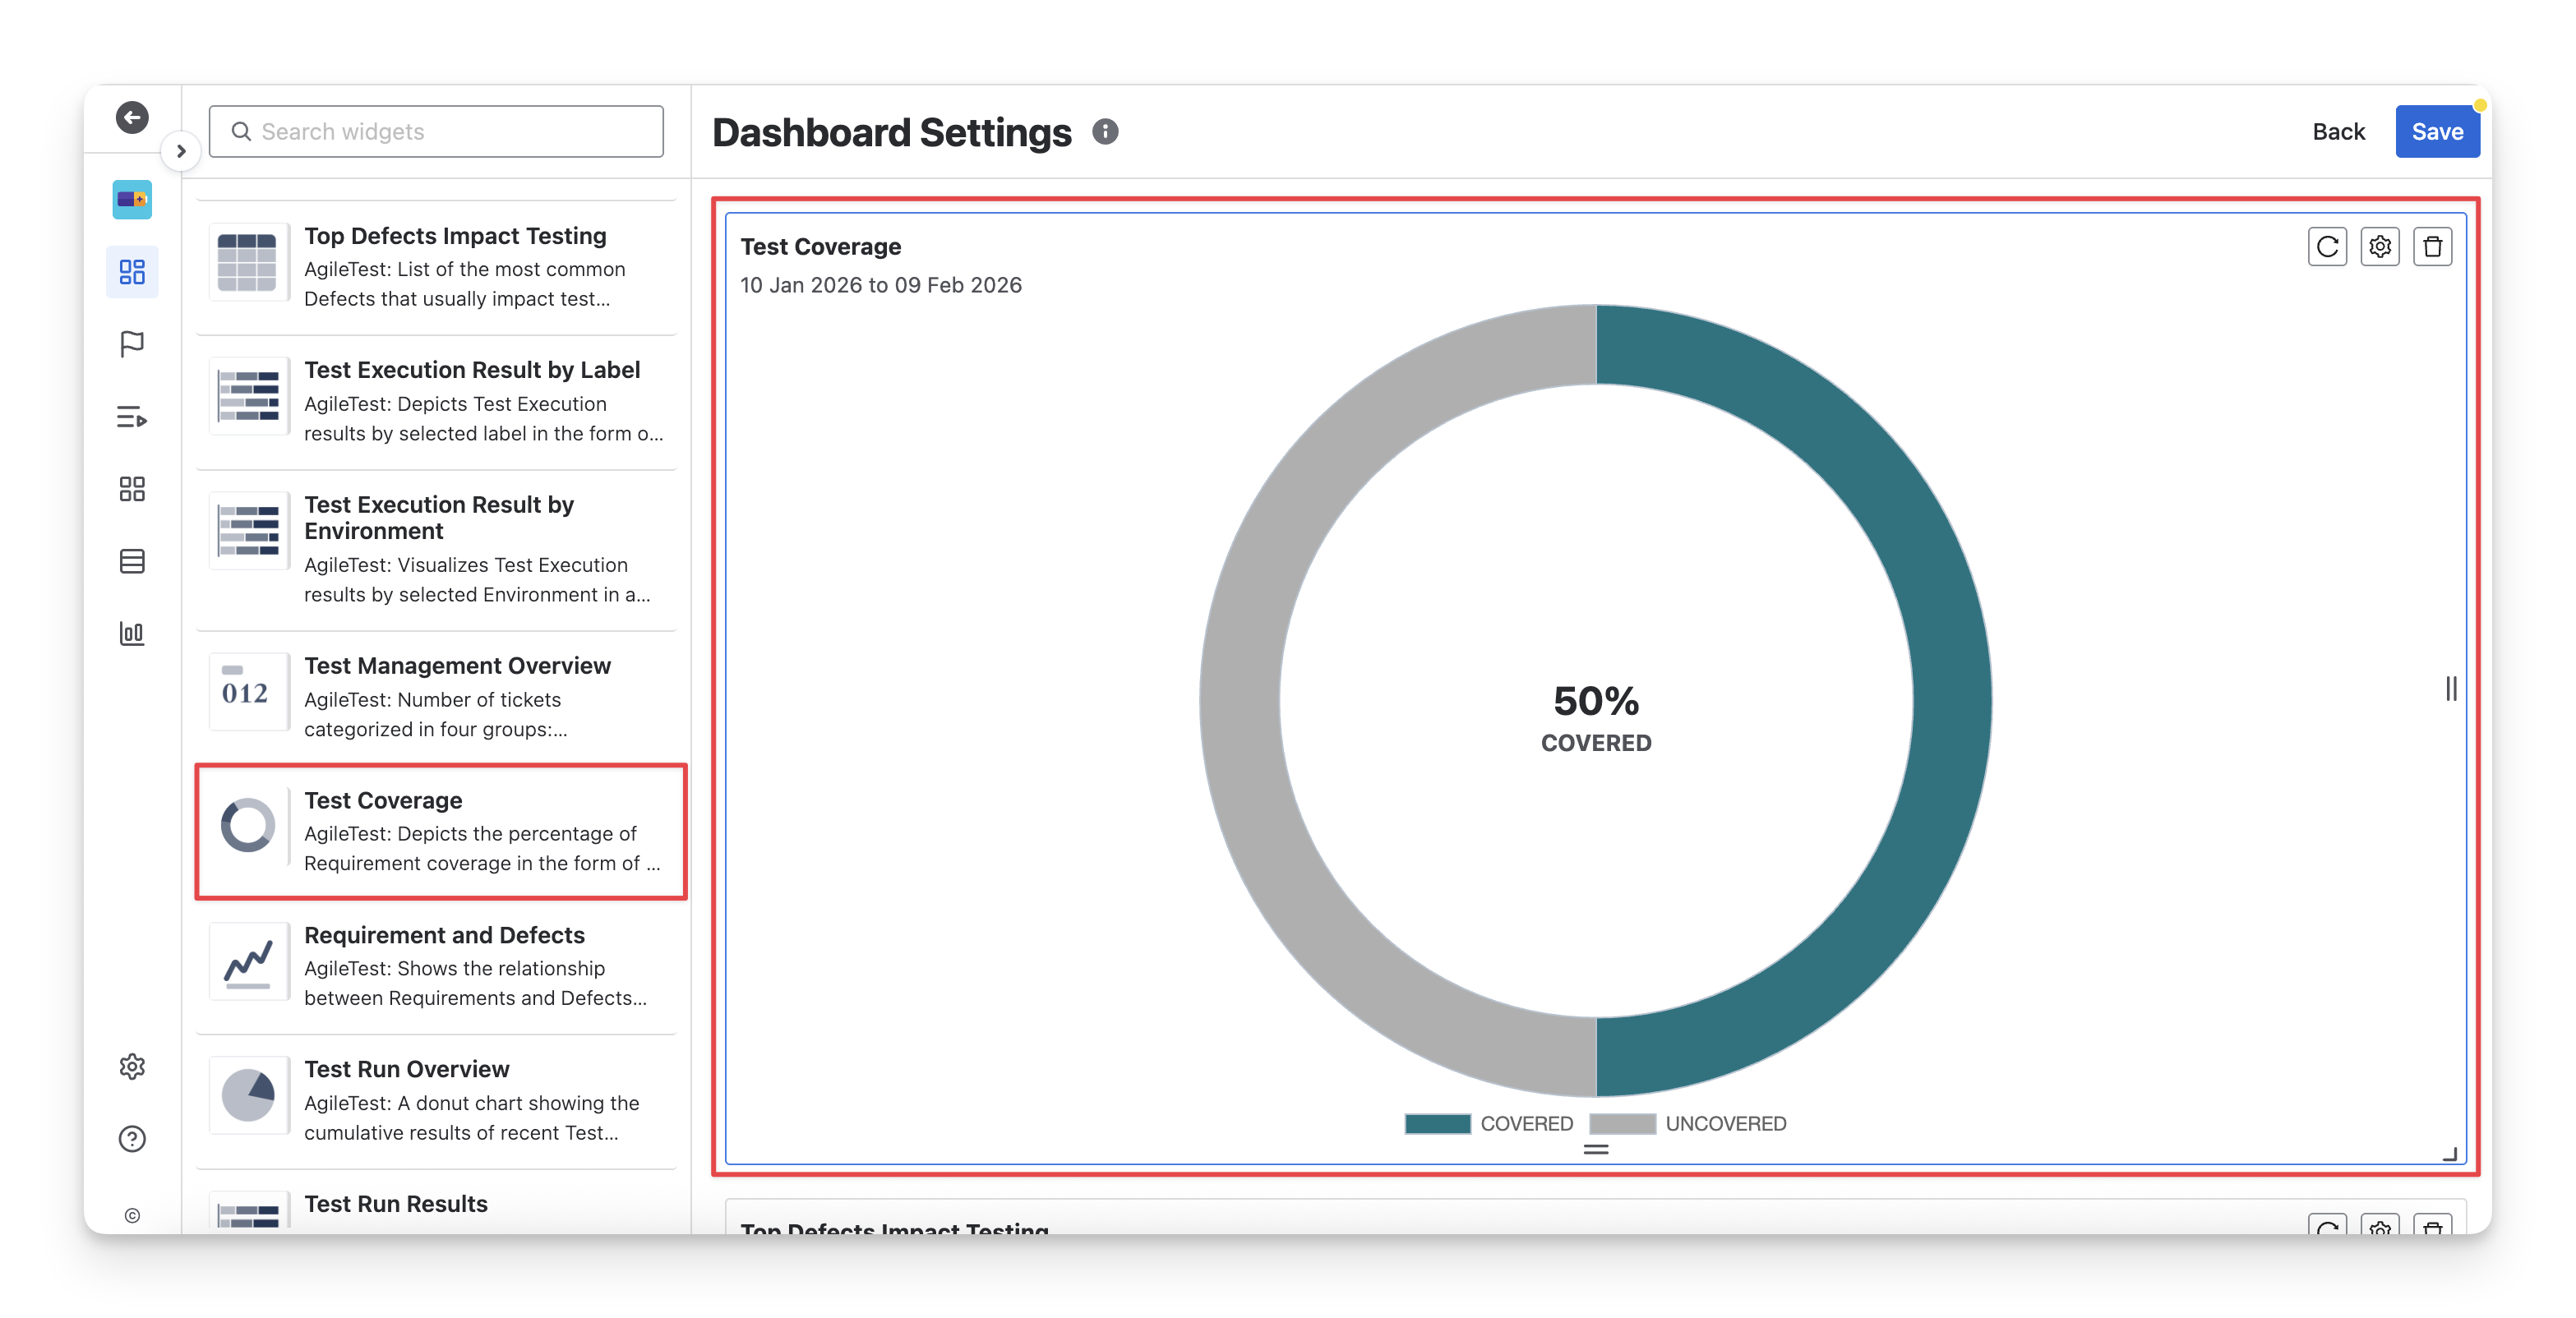Toggle the UNCOVERED legend swatch
2576x1318 pixels.
coord(1622,1123)
